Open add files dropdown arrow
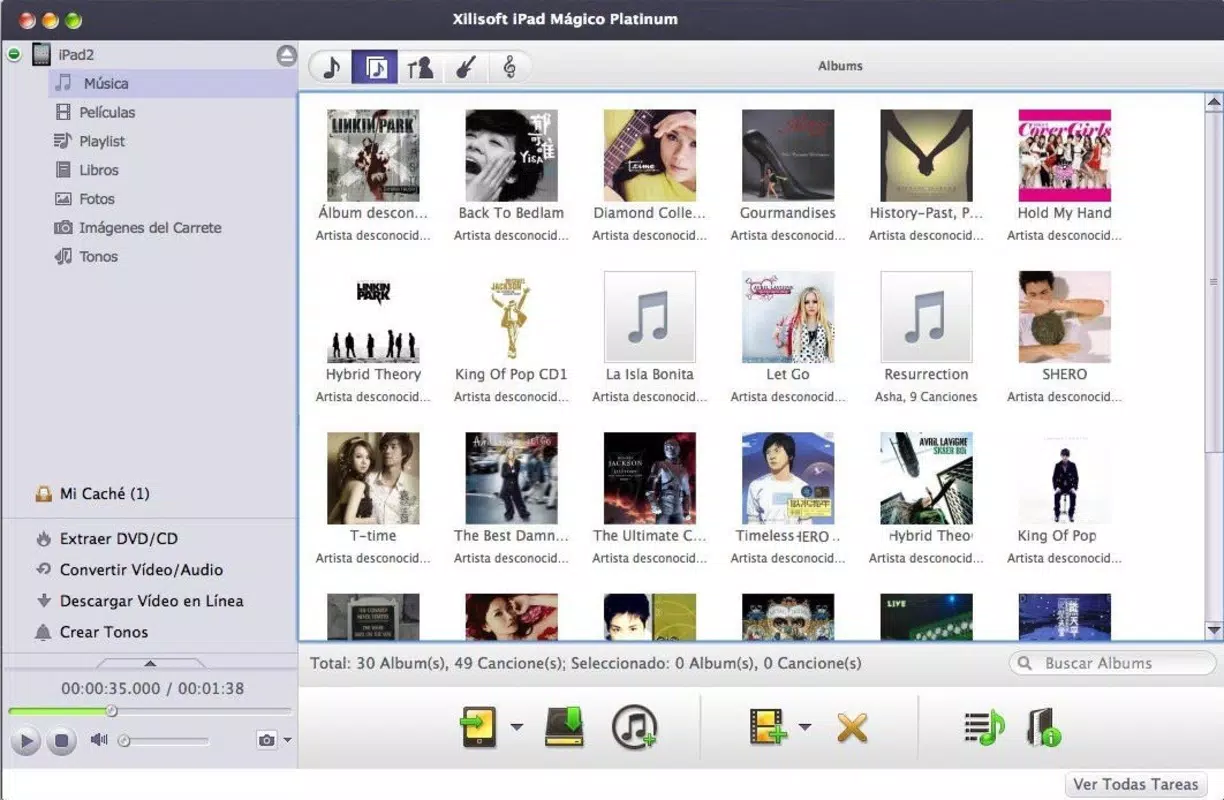This screenshot has width=1224, height=800. [804, 727]
